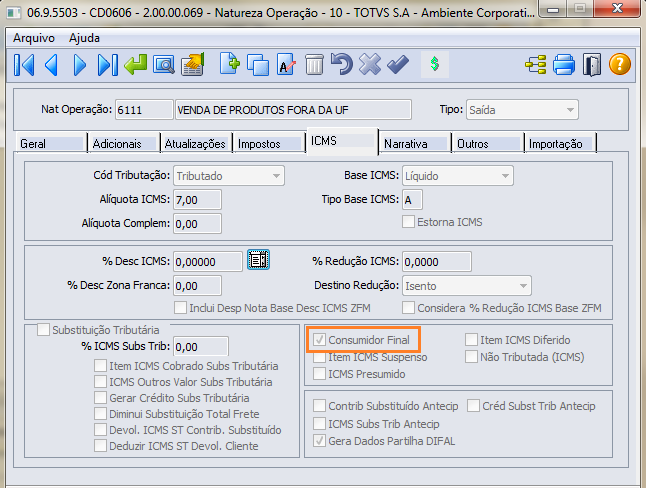
Task: Toggle the Consumidor Final checkbox
Action: click(320, 340)
